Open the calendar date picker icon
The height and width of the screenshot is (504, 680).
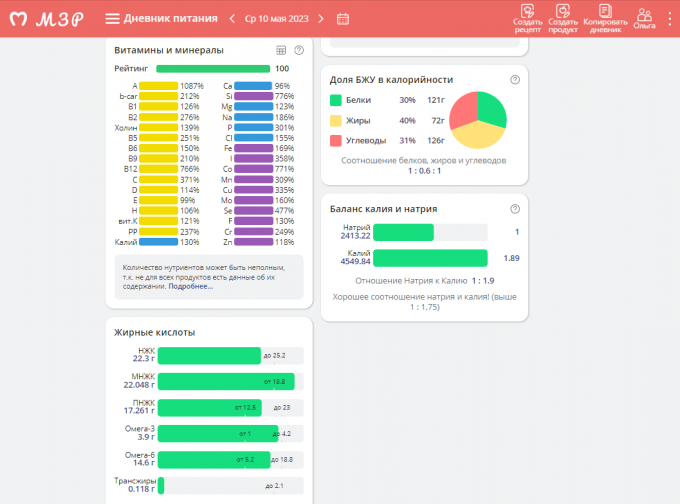tap(343, 19)
